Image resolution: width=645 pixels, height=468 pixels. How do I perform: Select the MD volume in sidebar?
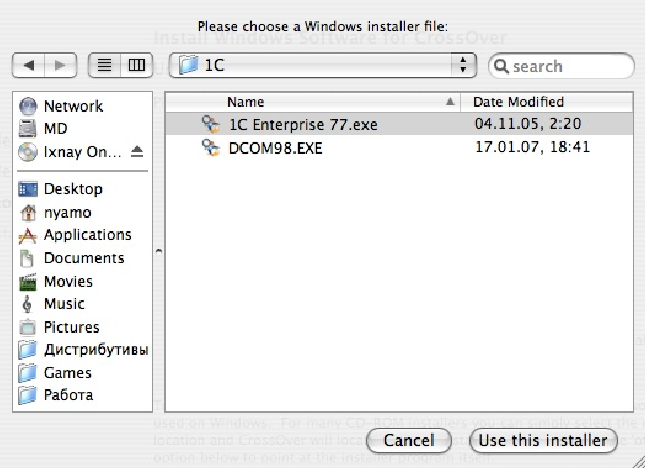(x=55, y=129)
